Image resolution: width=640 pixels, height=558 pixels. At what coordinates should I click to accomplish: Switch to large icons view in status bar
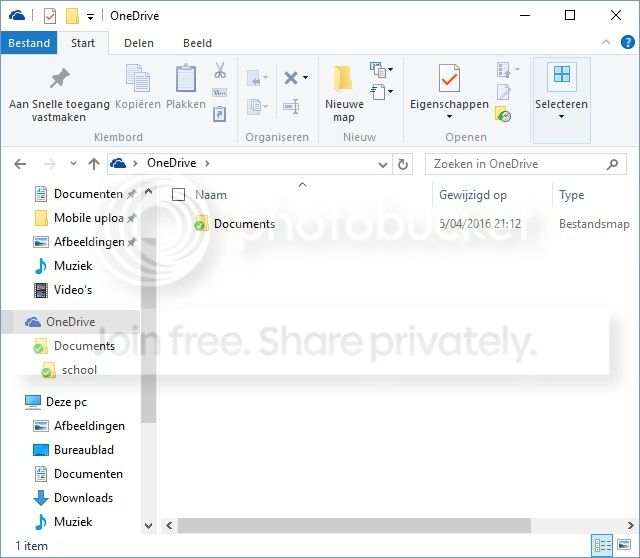coord(624,545)
